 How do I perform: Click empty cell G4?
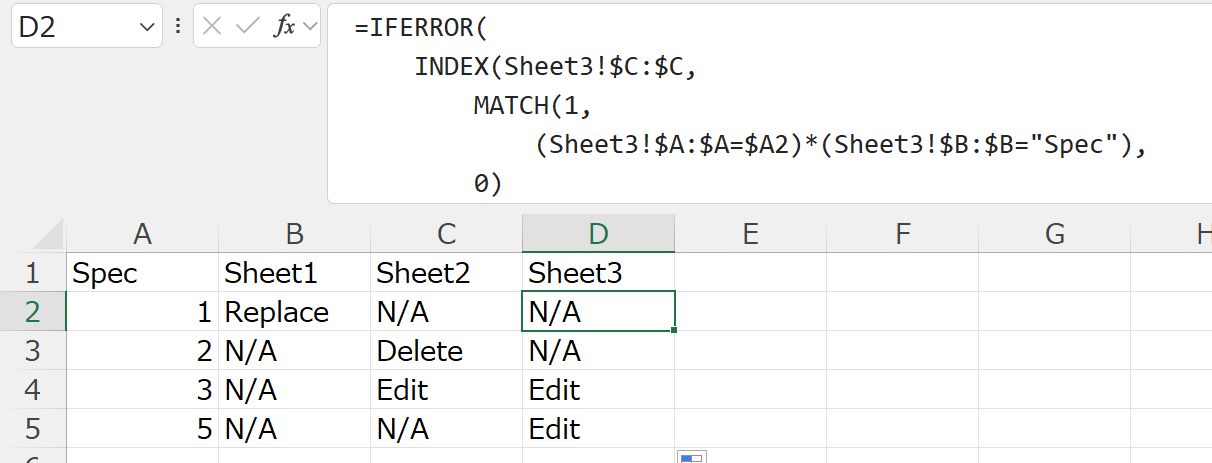(1054, 390)
